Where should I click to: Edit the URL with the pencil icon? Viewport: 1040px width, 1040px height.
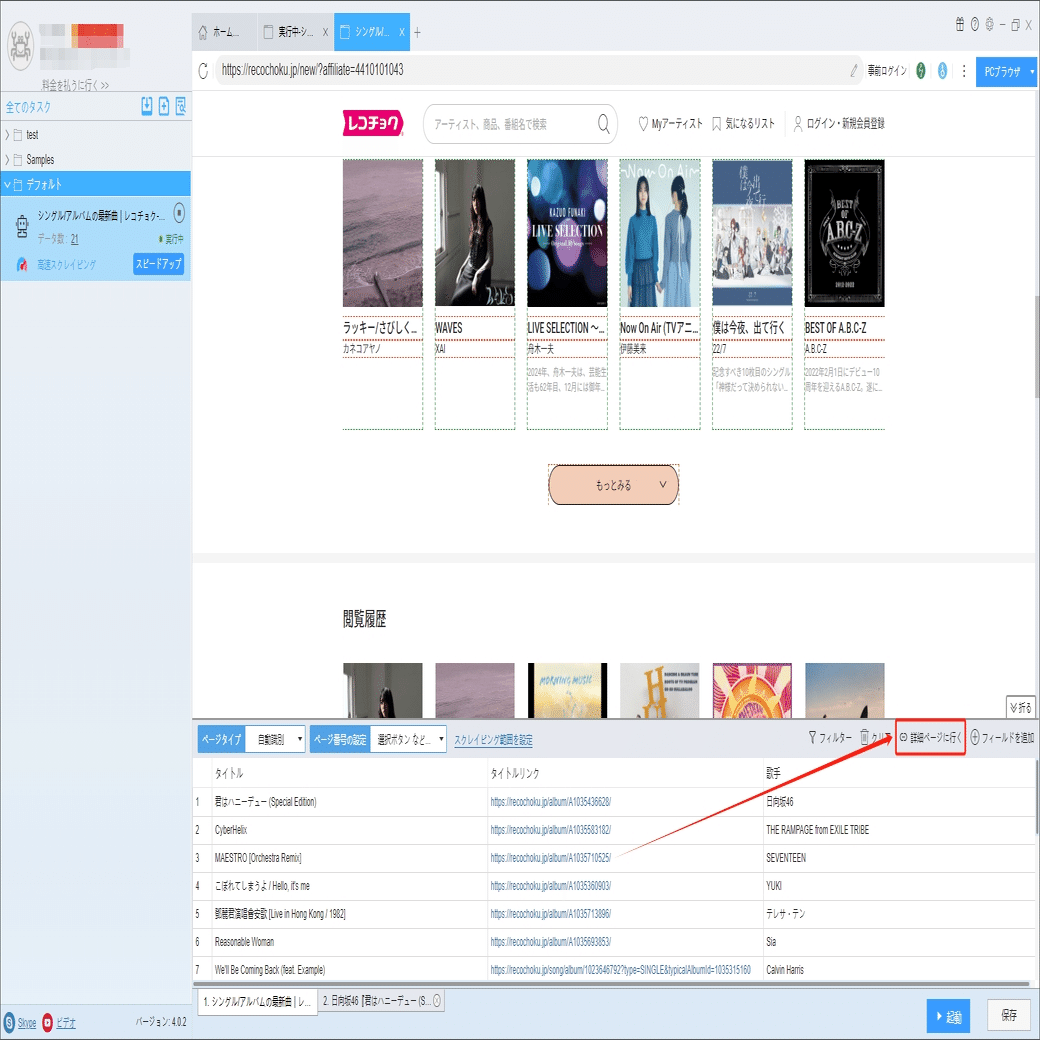(x=854, y=70)
